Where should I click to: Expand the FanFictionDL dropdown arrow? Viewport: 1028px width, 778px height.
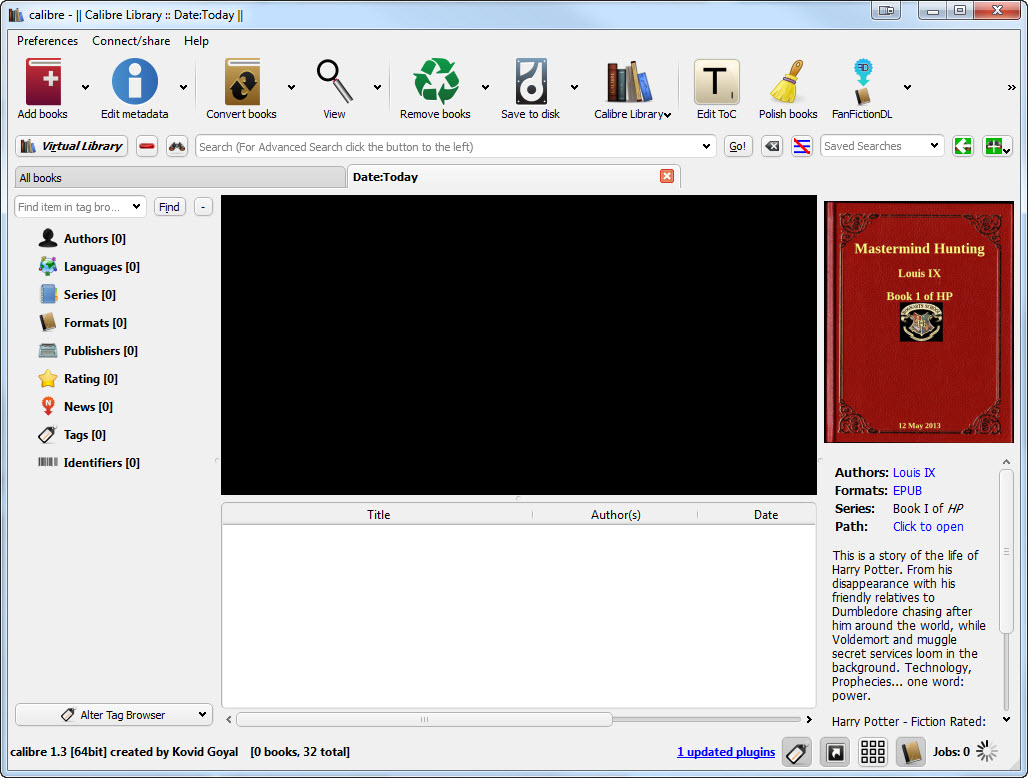point(907,87)
